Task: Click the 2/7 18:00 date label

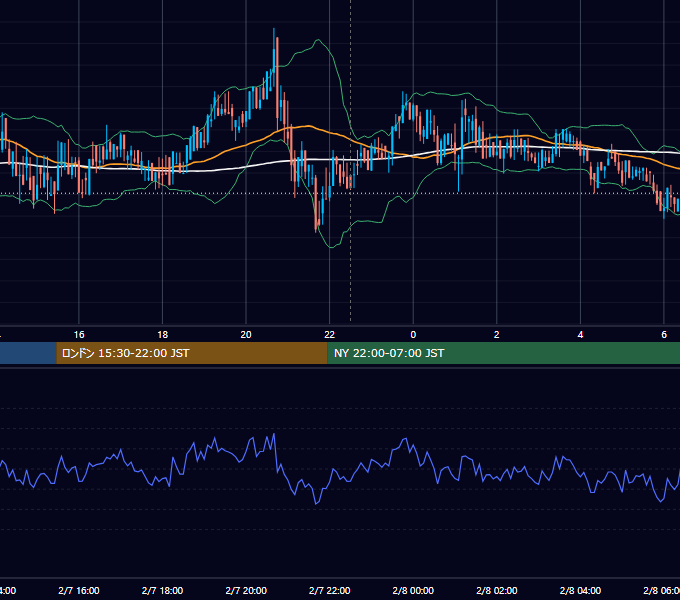Action: point(163,591)
